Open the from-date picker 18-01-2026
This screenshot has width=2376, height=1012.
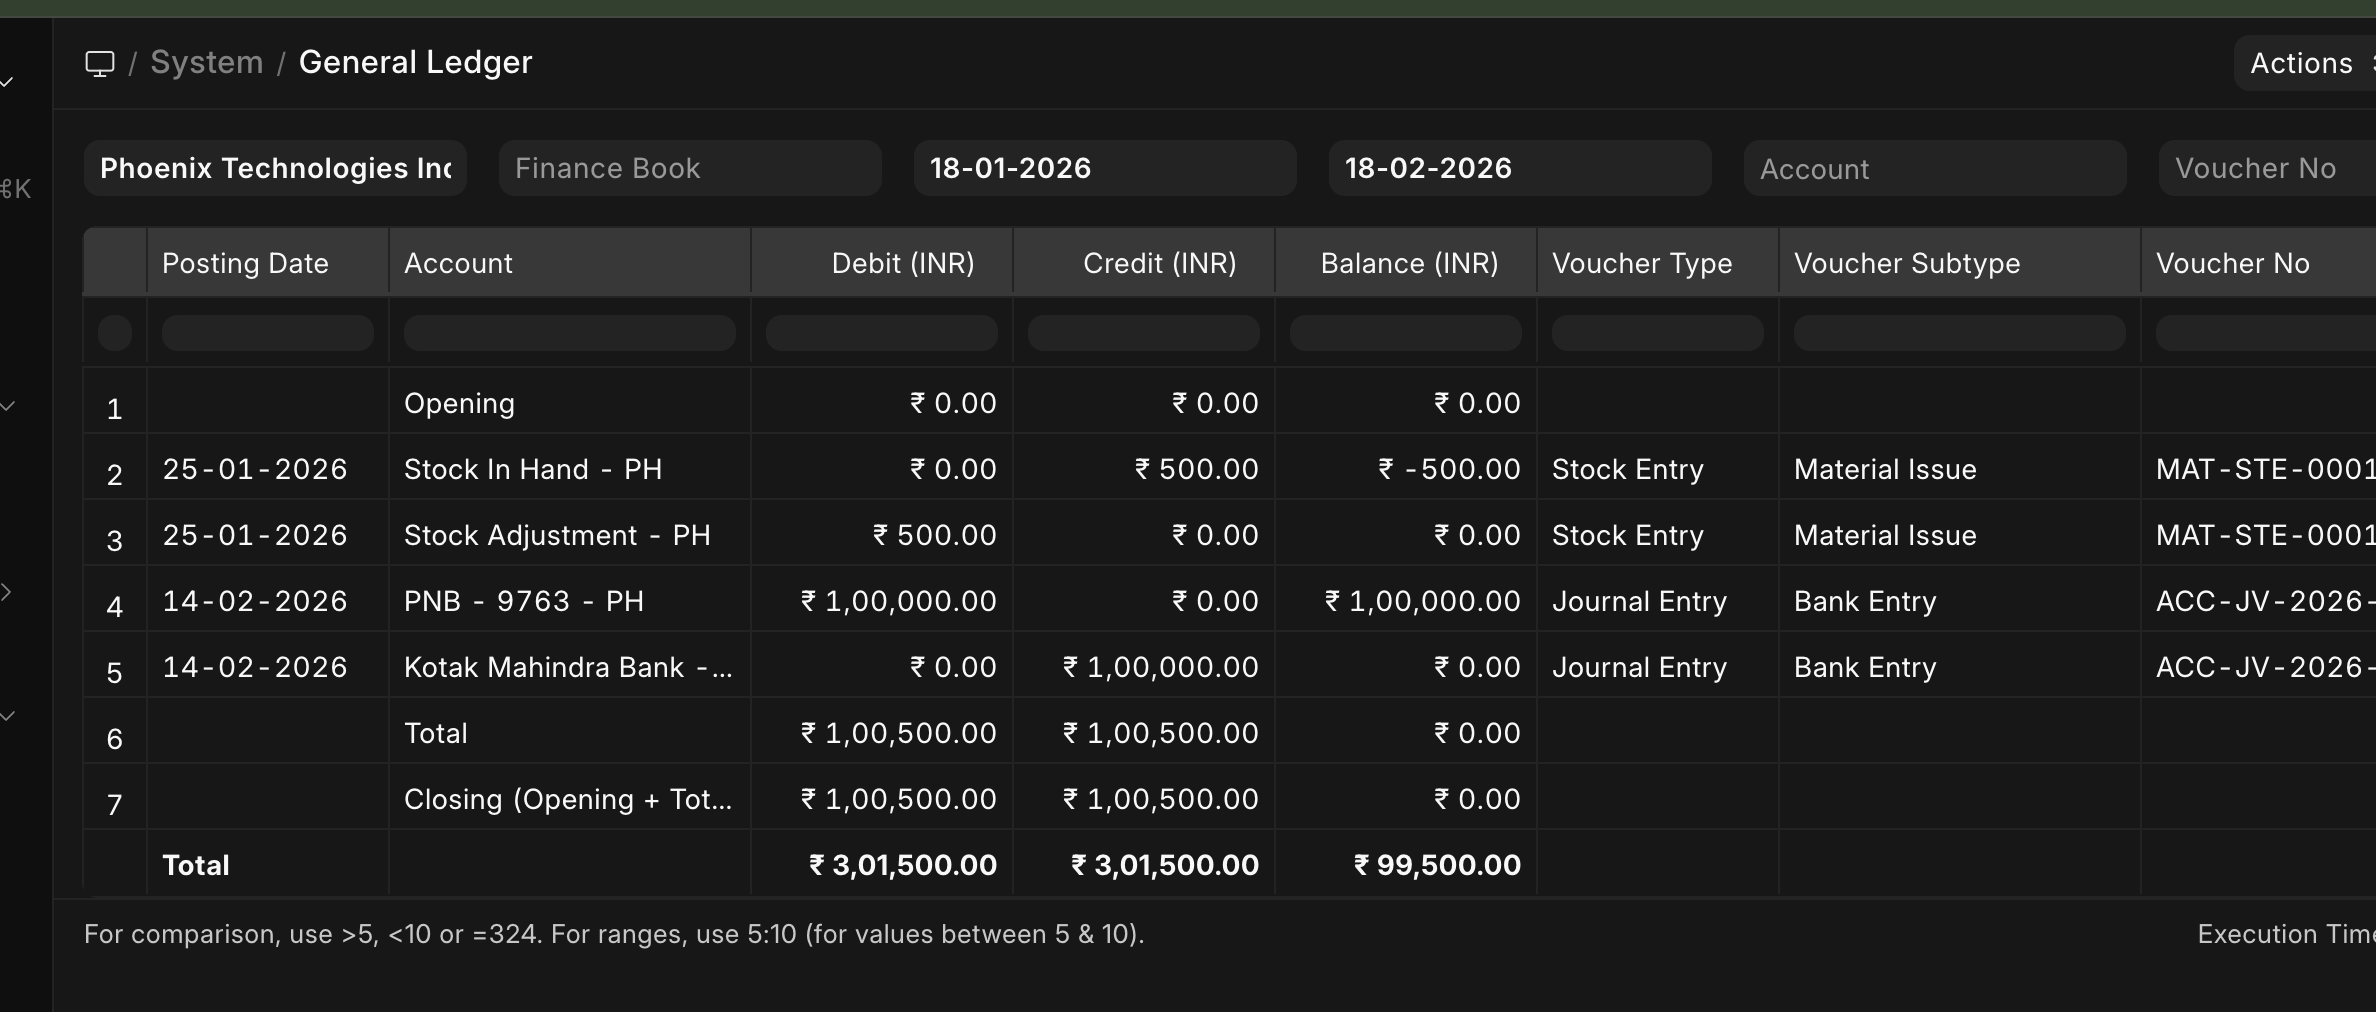pyautogui.click(x=1104, y=168)
